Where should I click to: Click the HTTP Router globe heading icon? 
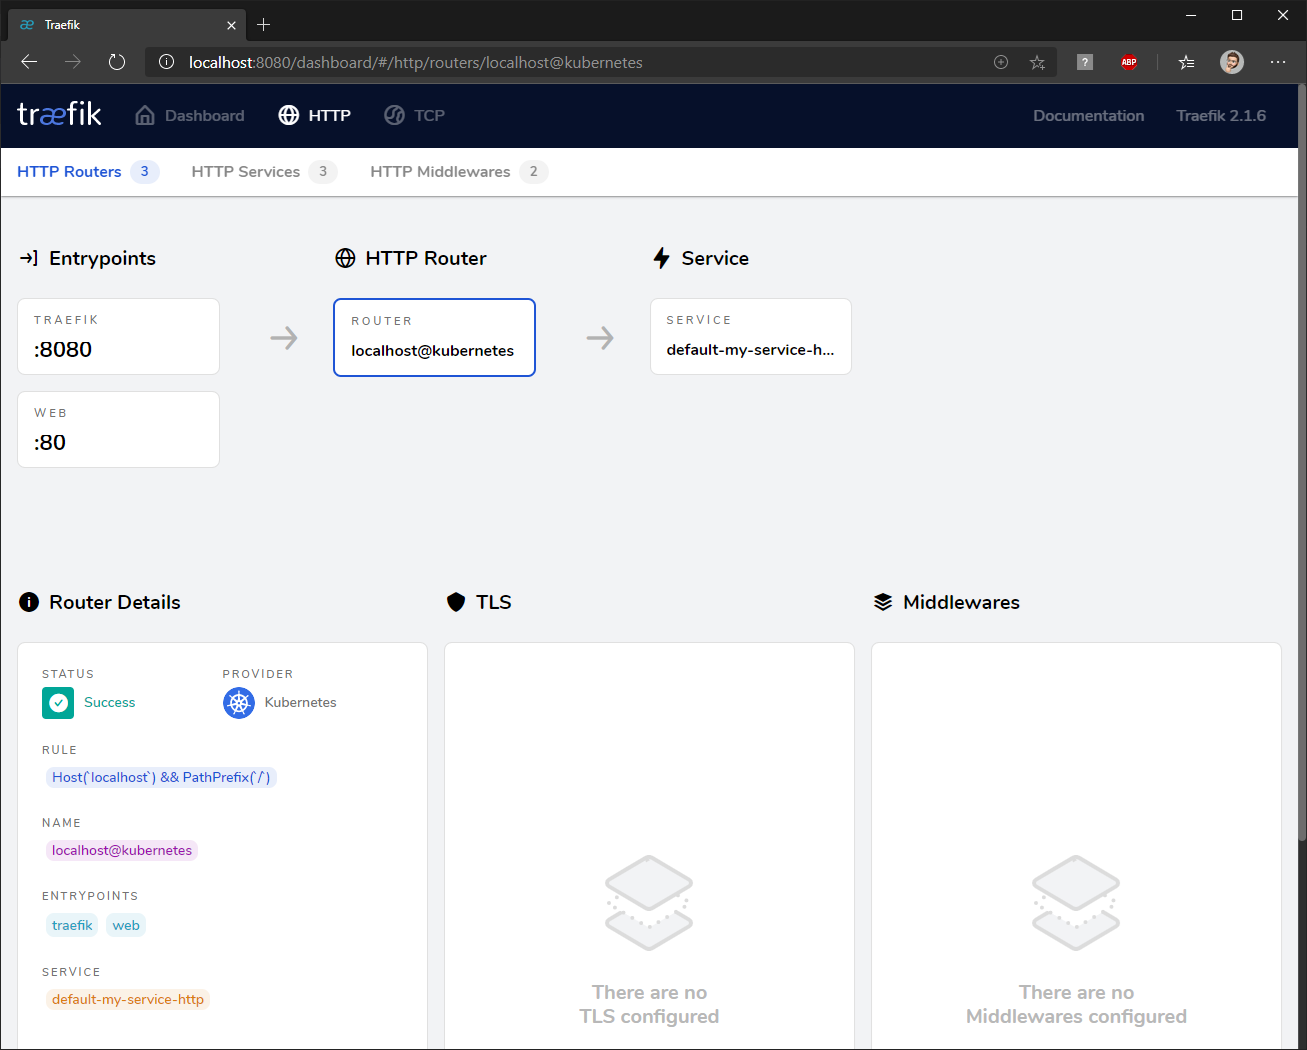coord(345,258)
